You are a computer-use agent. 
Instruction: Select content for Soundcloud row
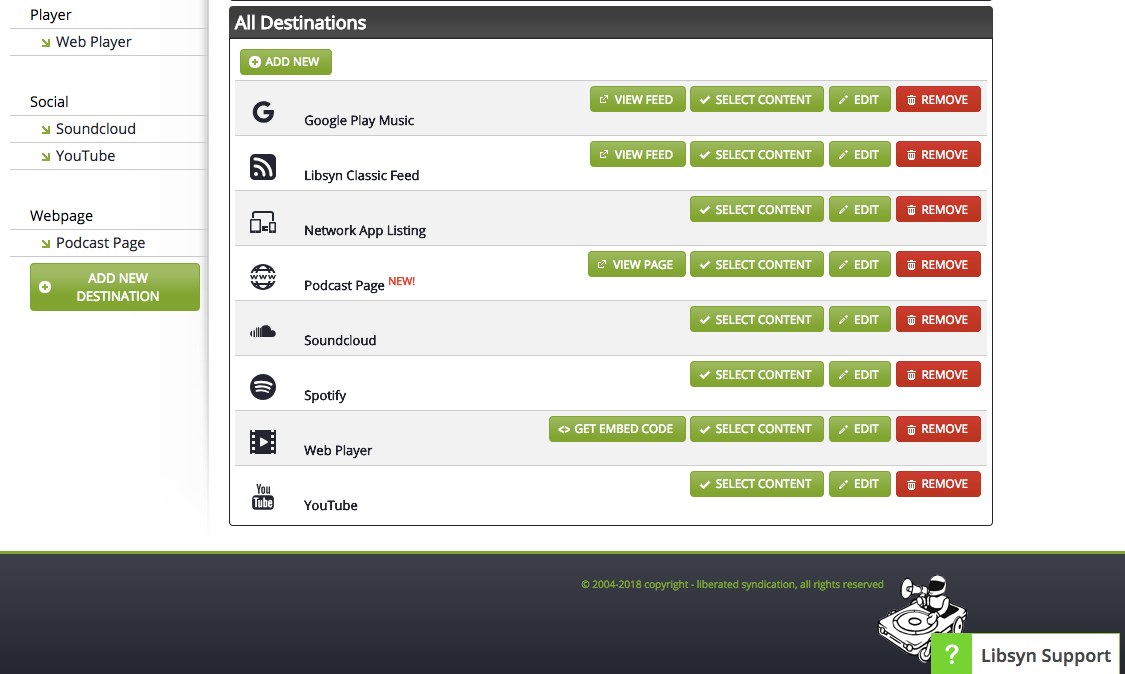pos(756,319)
